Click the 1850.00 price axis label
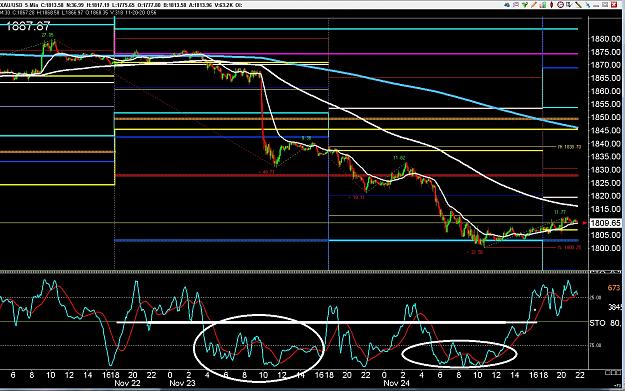Screen dimensions: 625x391 click(x=605, y=118)
